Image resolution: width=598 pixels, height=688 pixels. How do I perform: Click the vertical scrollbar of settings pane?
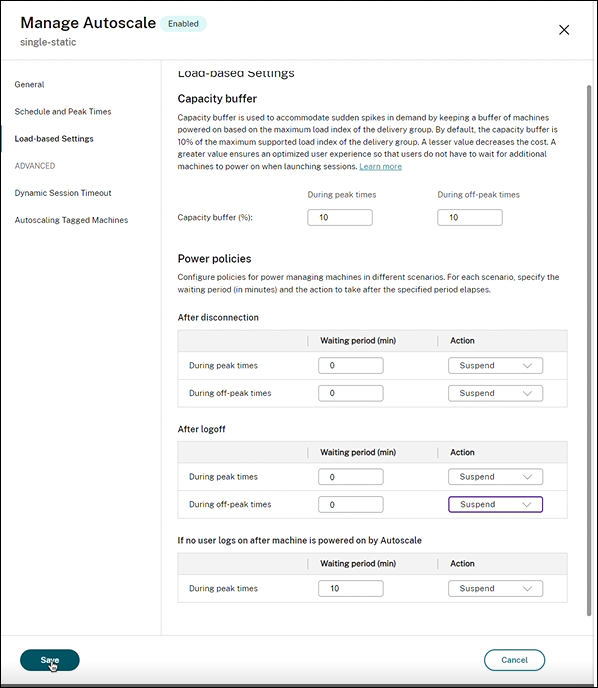[x=589, y=350]
